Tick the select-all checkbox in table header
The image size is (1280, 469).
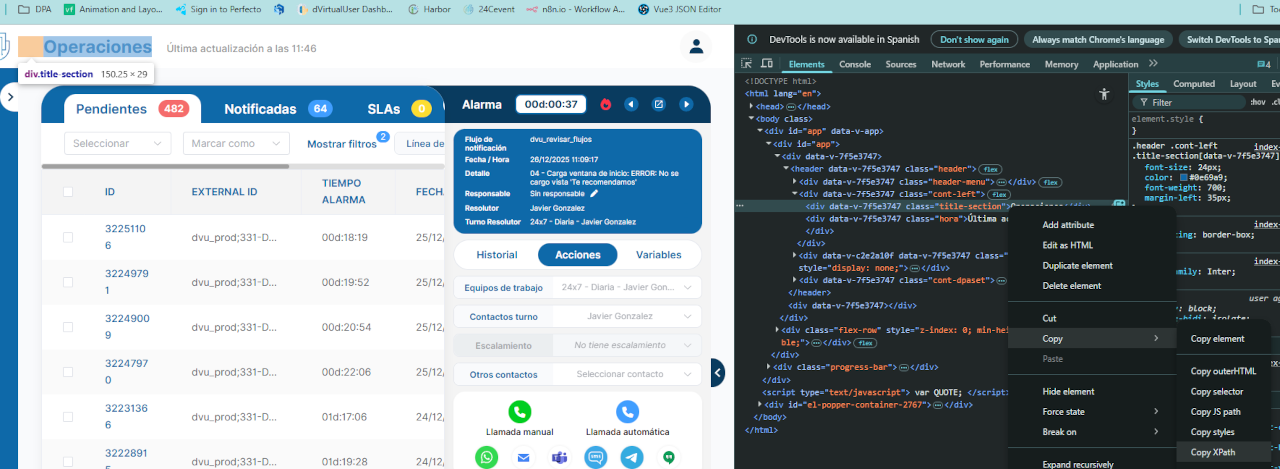68,192
